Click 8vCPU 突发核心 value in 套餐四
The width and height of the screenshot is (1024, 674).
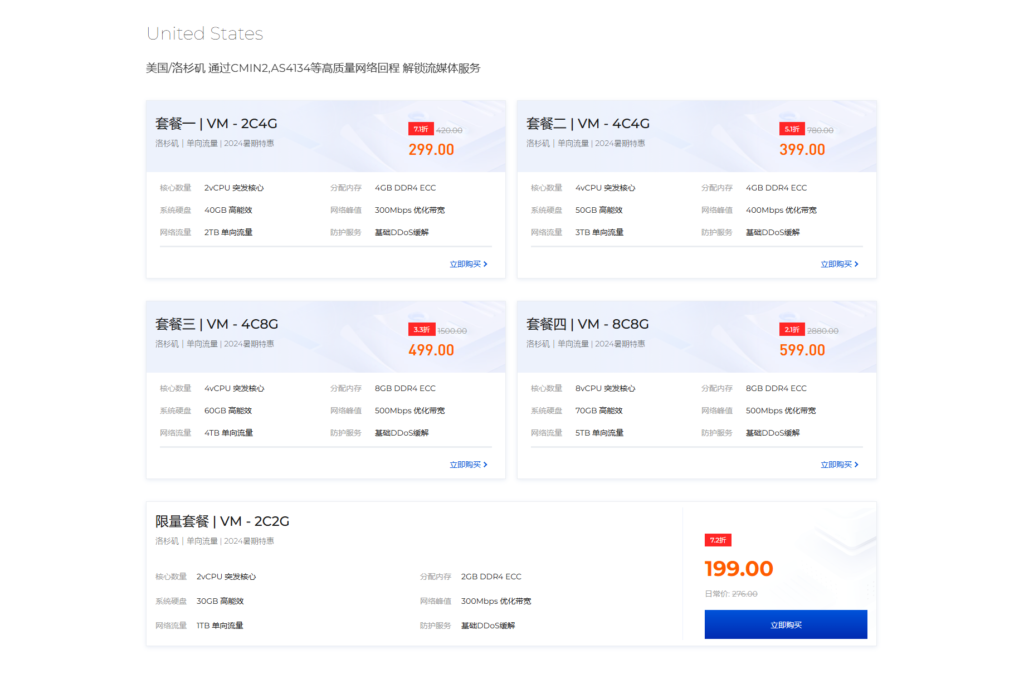tap(605, 389)
